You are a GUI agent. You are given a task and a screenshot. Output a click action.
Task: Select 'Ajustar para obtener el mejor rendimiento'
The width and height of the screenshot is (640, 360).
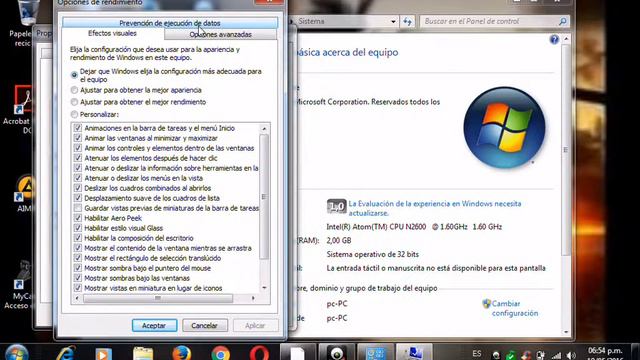click(x=74, y=102)
